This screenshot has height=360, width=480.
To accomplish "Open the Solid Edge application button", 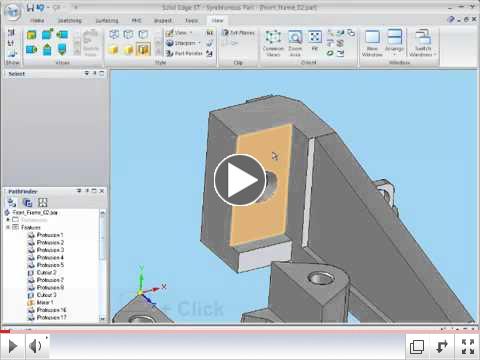I will pos(13,11).
